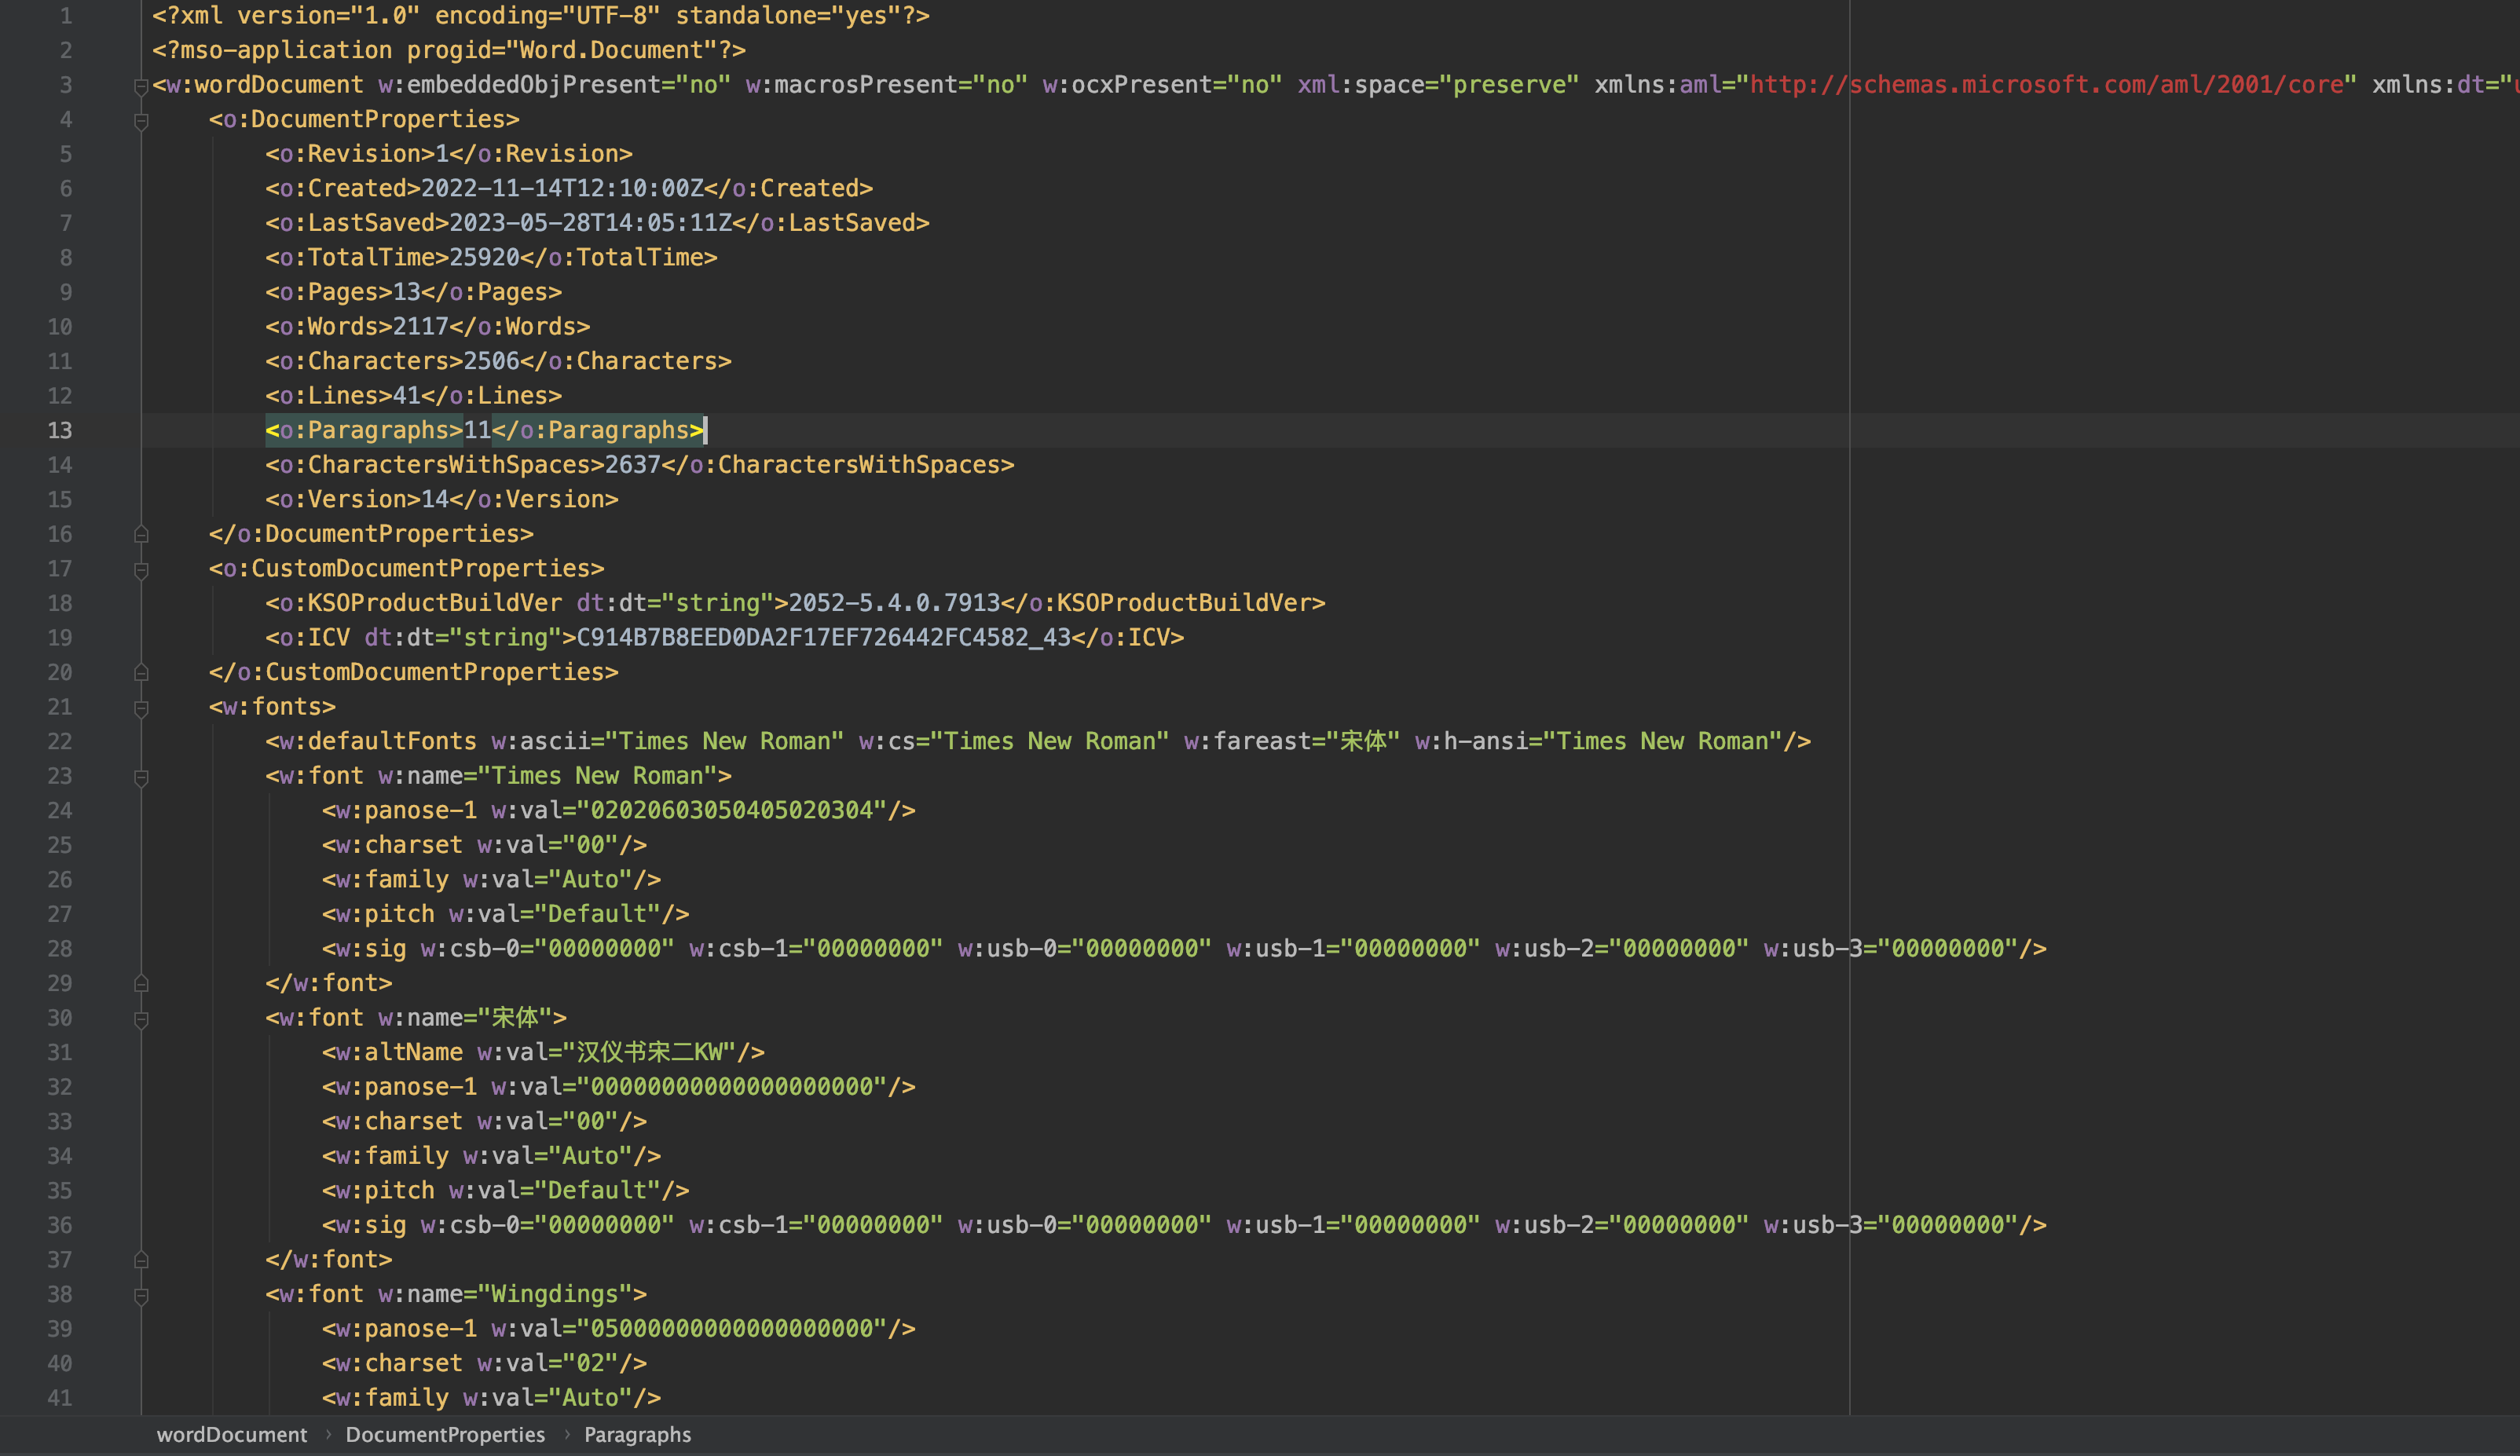
Task: Collapse the w:fonts fold on line 21
Action: coord(141,708)
